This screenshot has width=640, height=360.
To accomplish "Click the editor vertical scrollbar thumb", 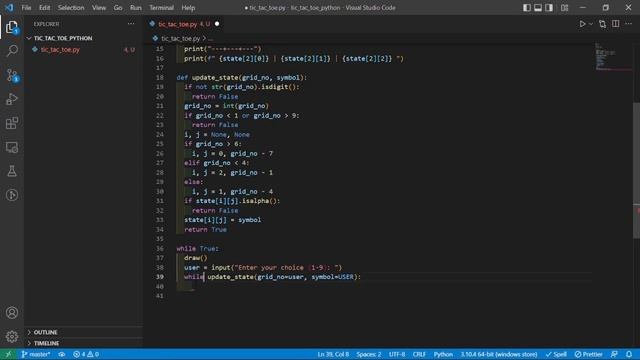I will pos(636,170).
